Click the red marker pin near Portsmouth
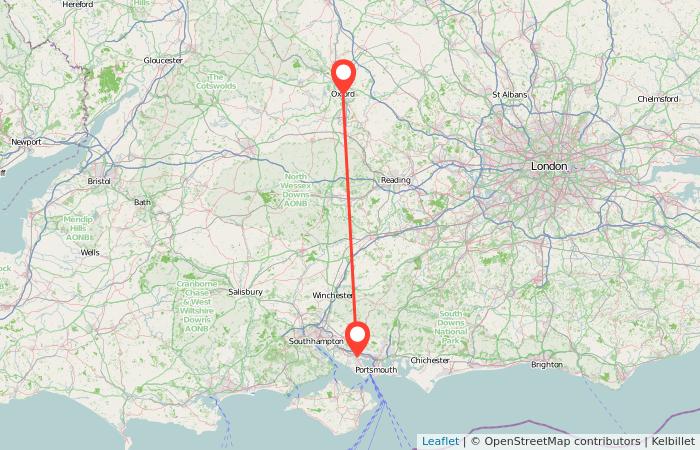Viewport: 700px width, 450px height. click(x=357, y=338)
